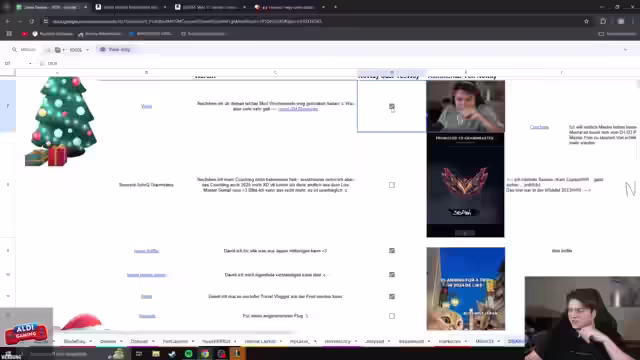Close the second browser tab
The height and width of the screenshot is (360, 640).
tap(164, 7)
